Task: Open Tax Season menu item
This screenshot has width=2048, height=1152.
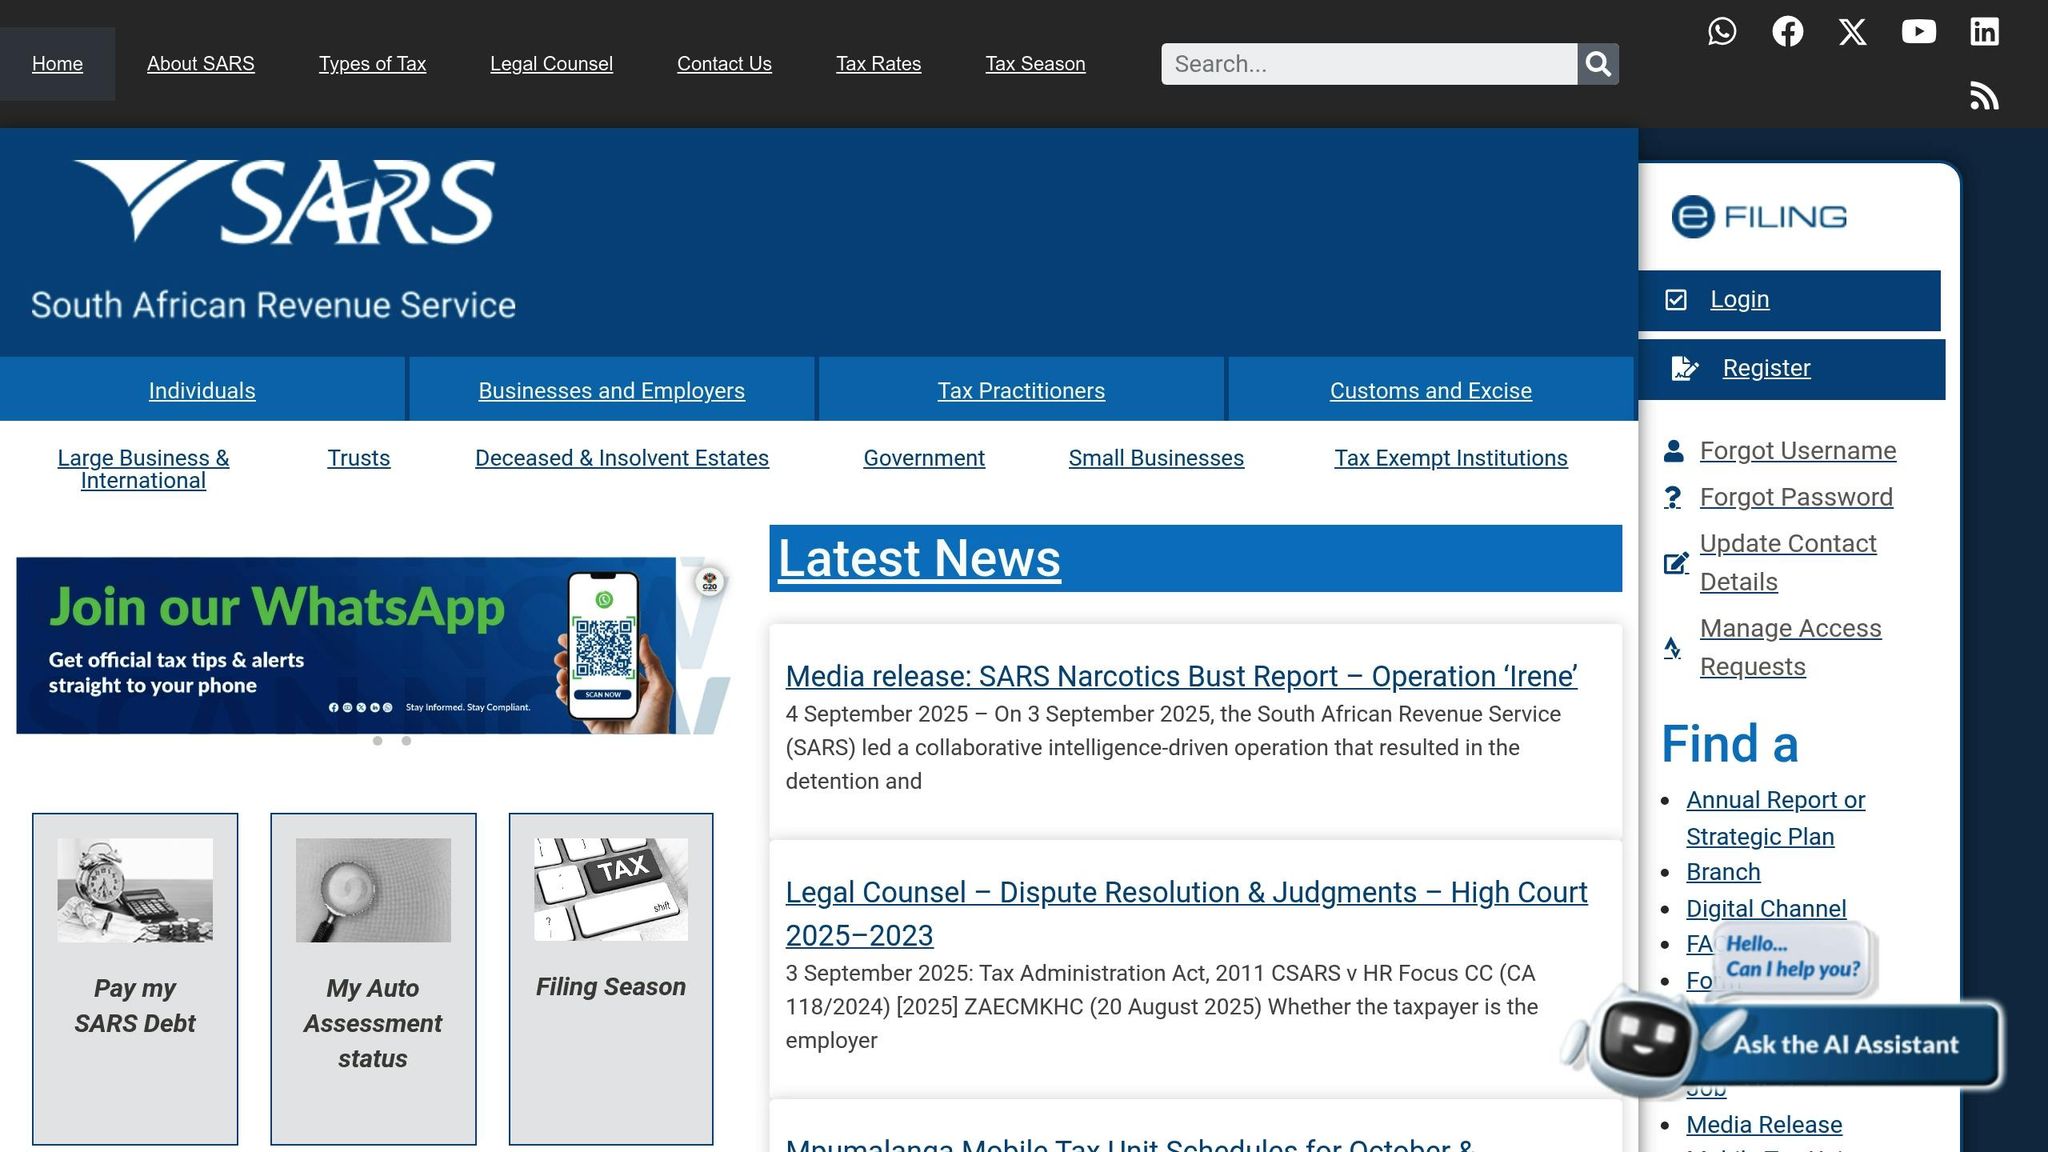Action: tap(1035, 64)
